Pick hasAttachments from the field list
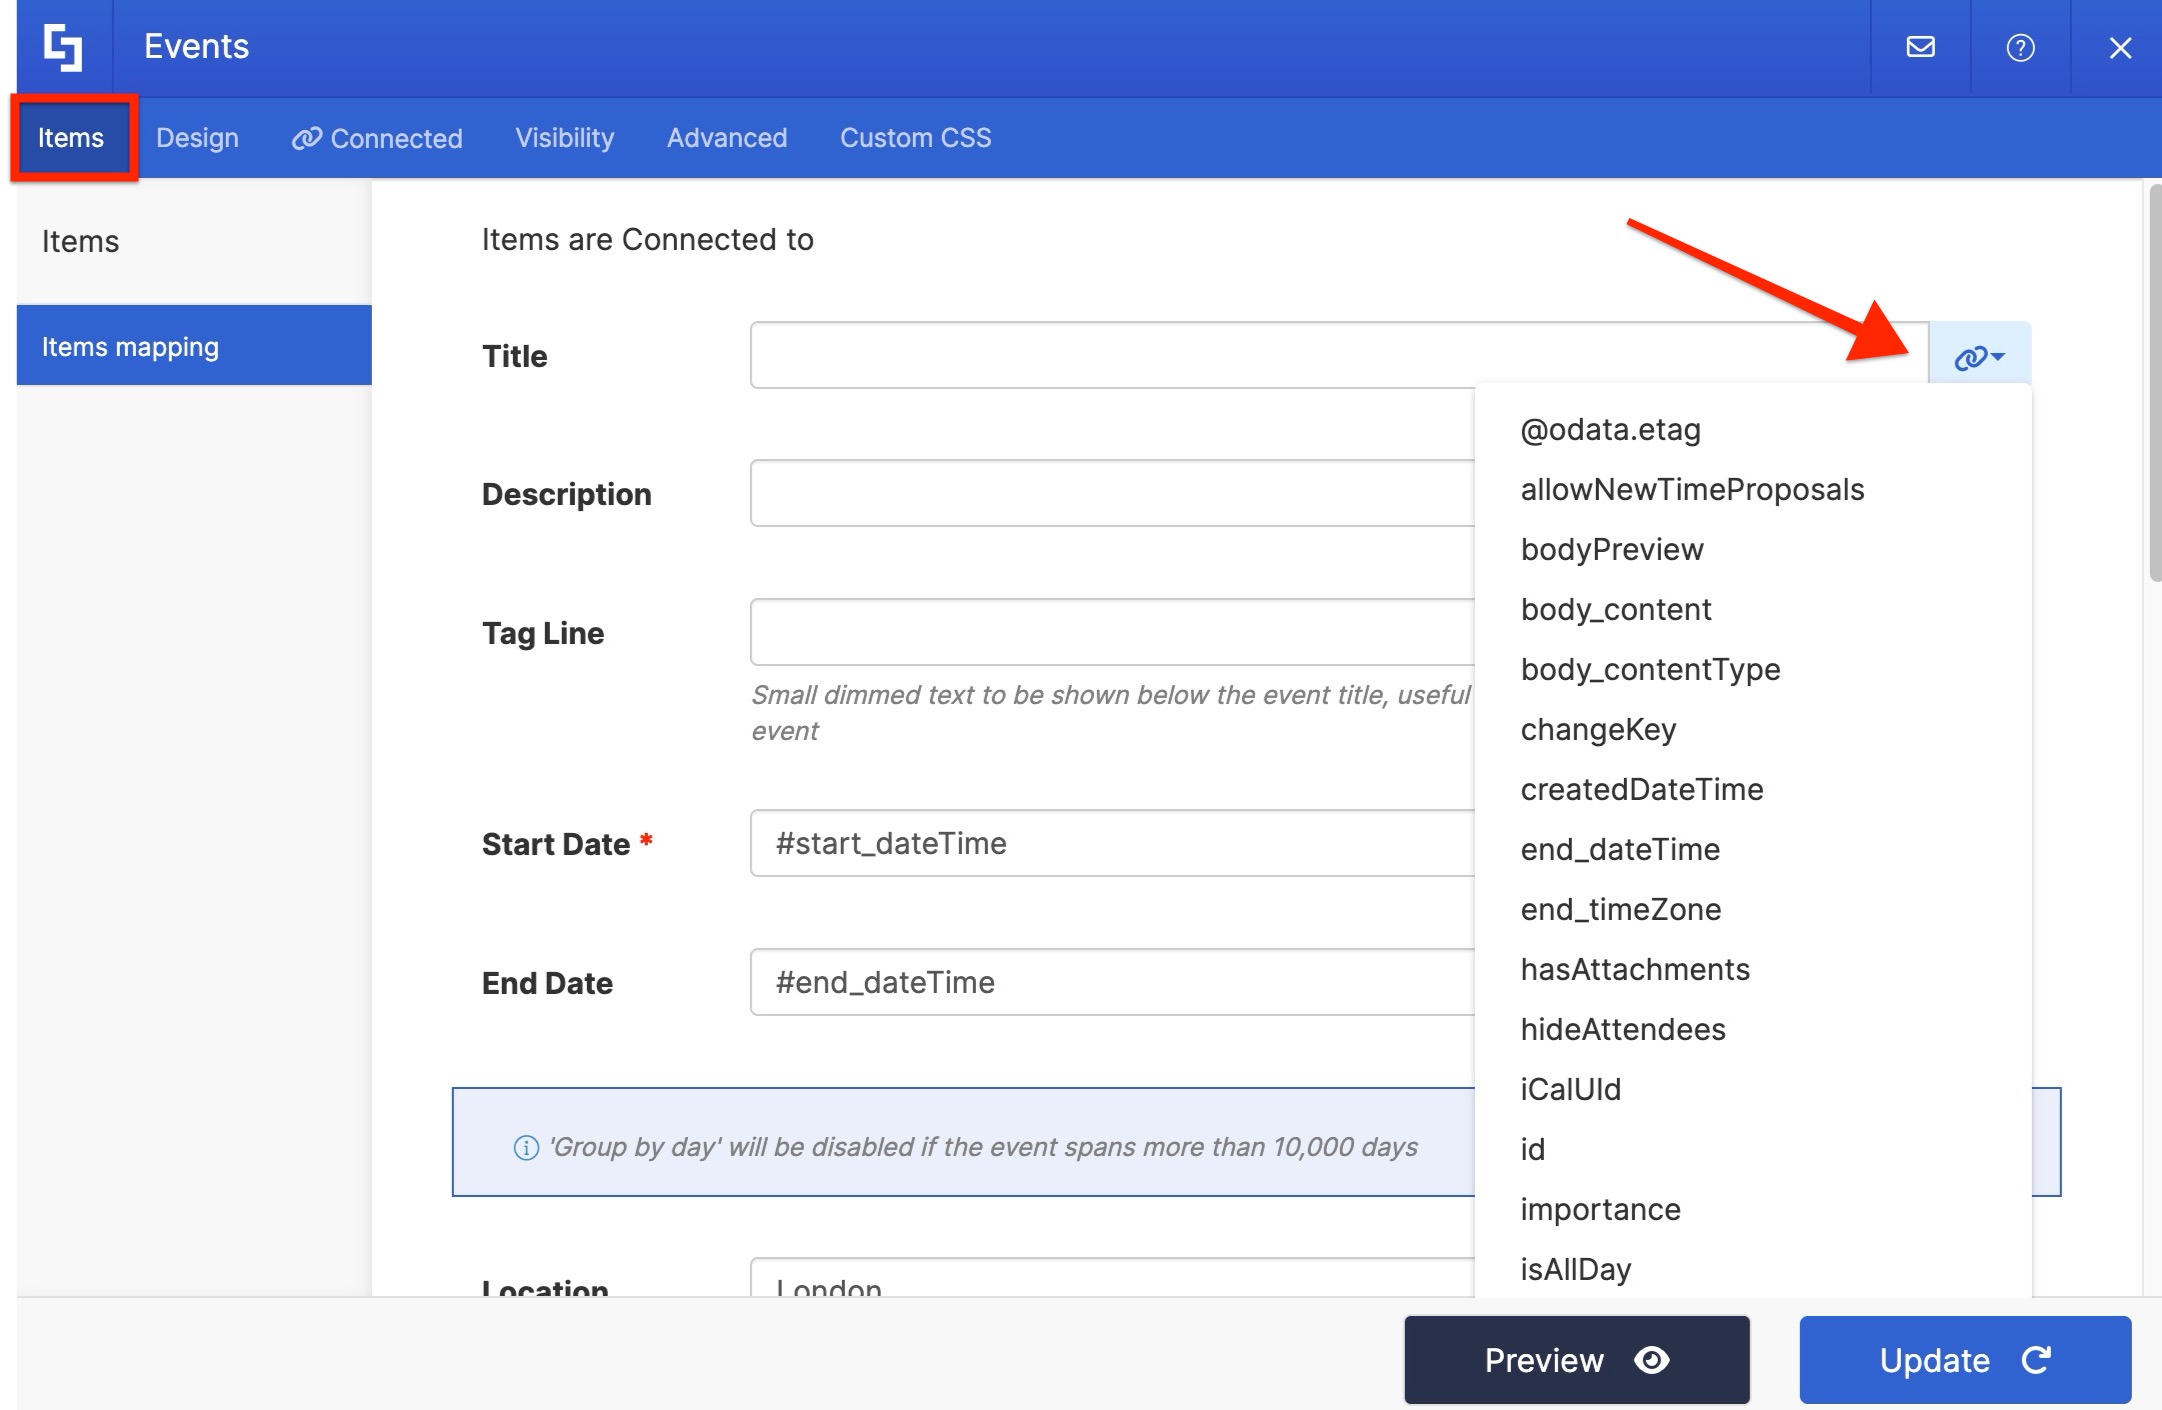The width and height of the screenshot is (2162, 1410). point(1634,969)
